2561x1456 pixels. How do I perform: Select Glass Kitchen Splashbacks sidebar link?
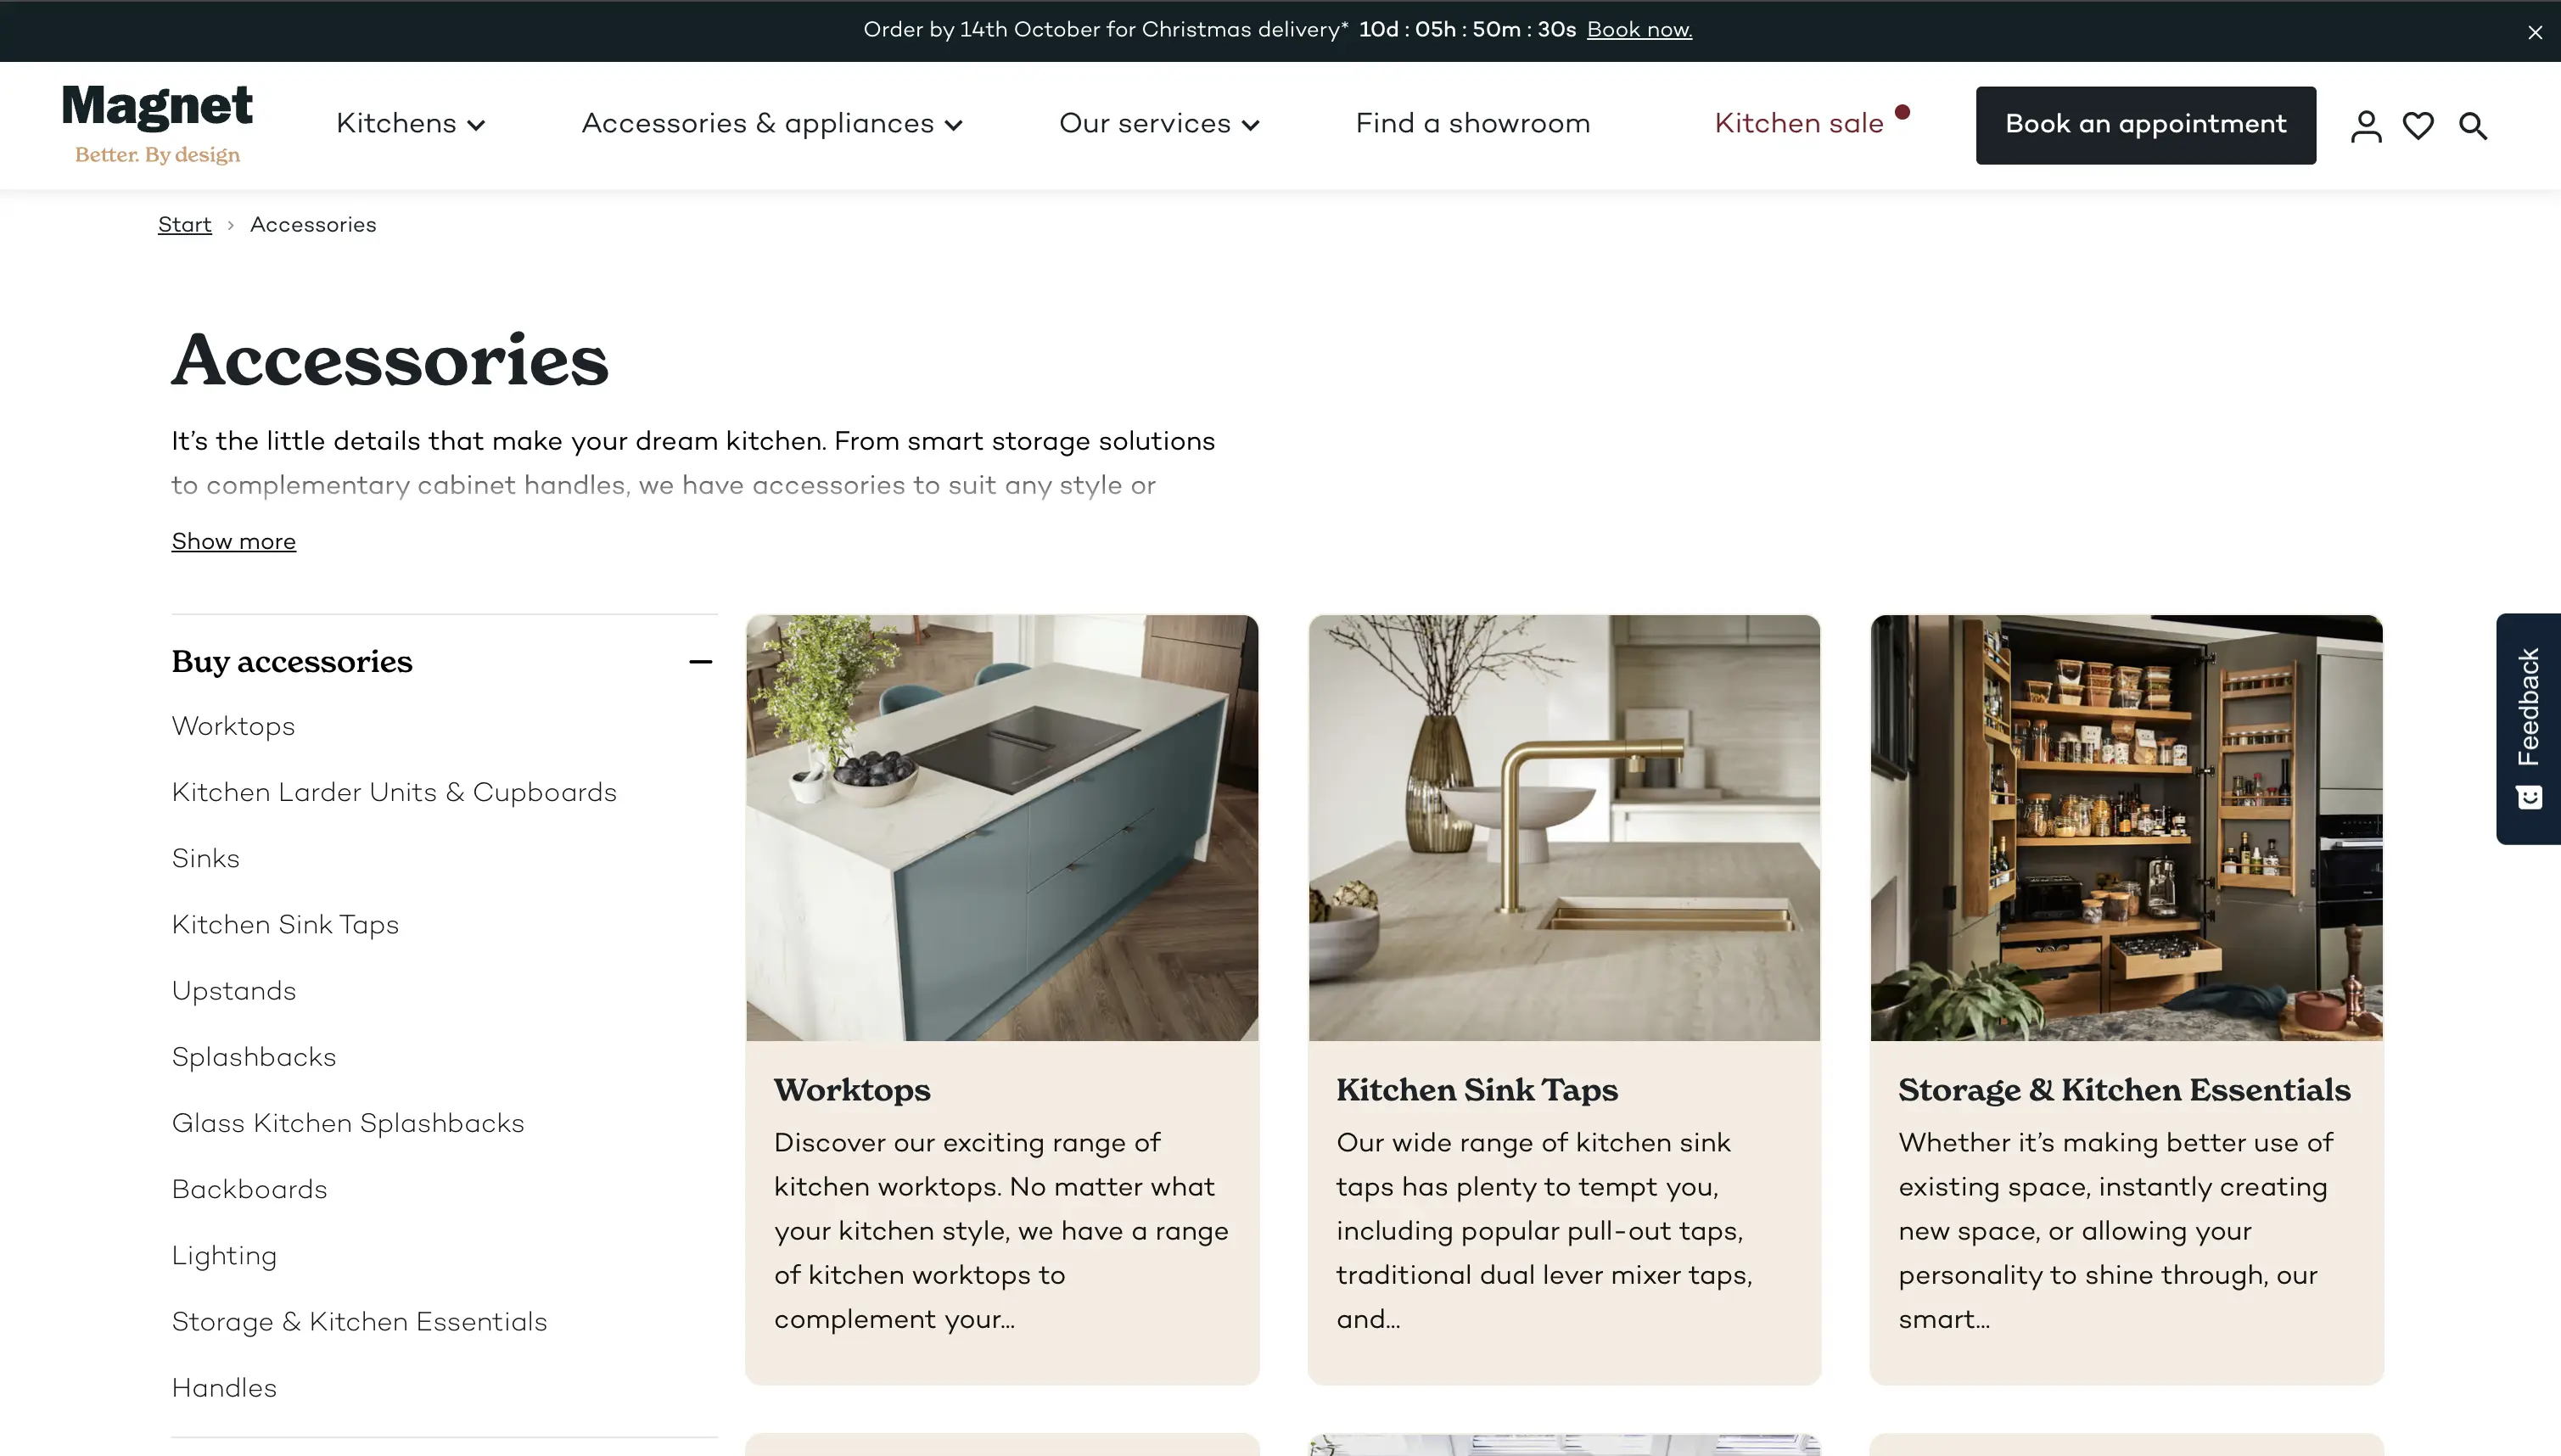point(347,1124)
